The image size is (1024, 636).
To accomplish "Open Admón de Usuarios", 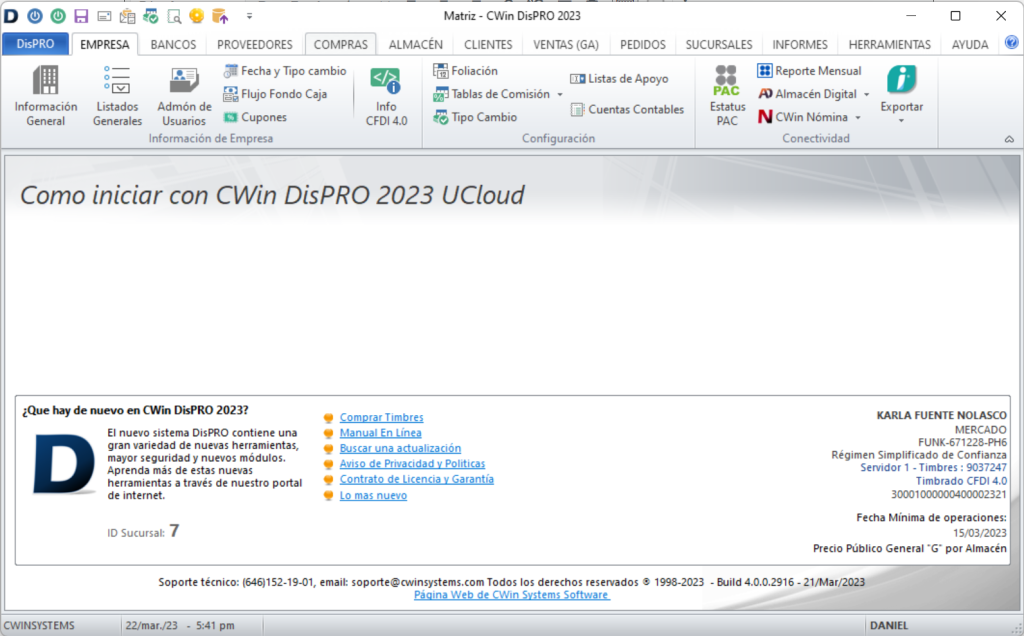I will [x=183, y=95].
